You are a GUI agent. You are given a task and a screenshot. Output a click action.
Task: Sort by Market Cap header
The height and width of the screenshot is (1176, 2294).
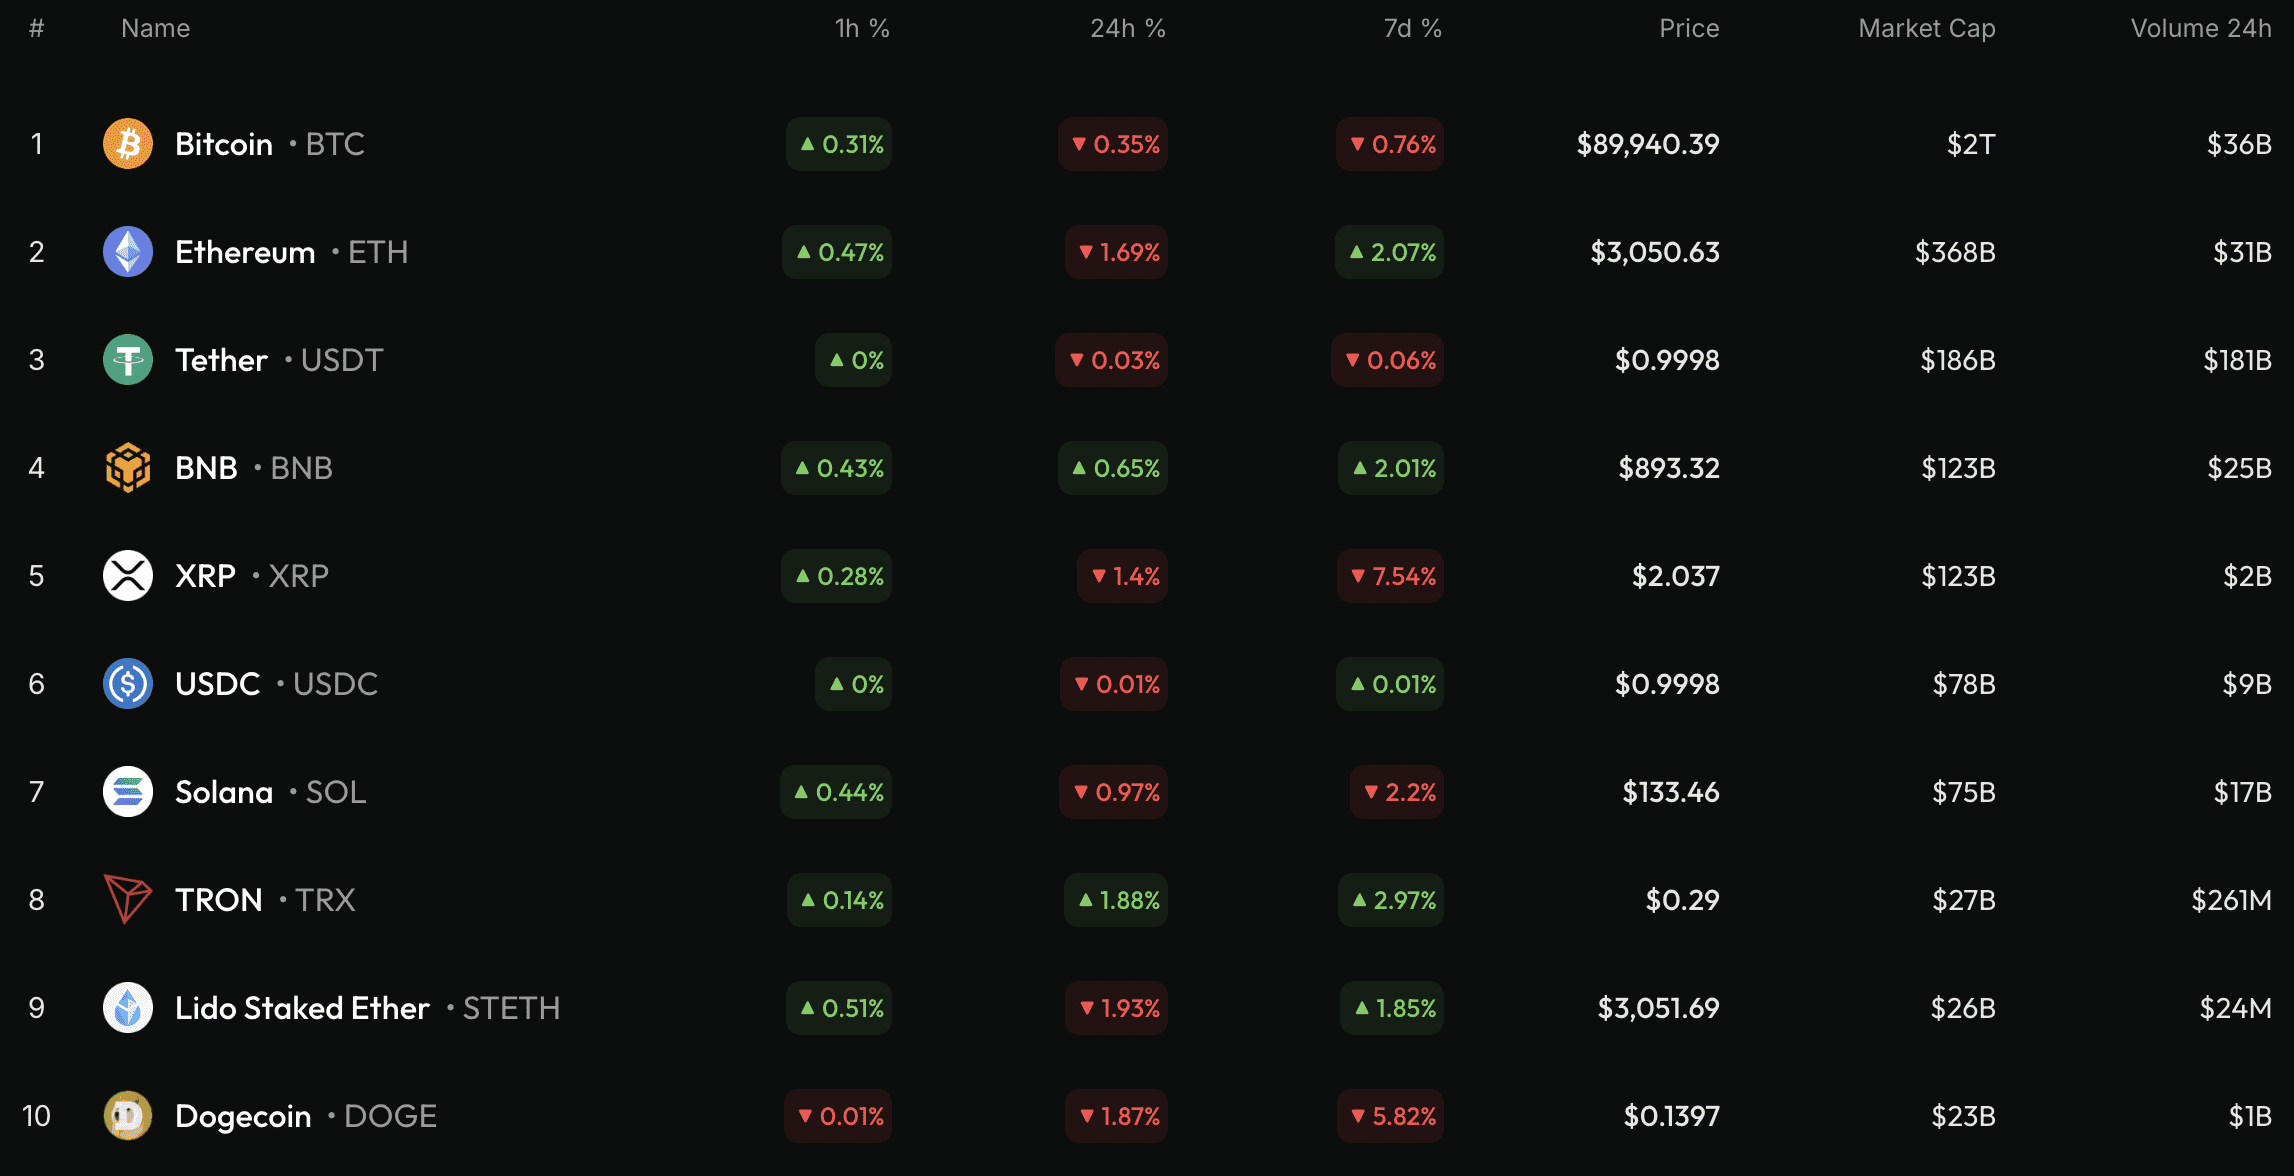(x=1925, y=28)
